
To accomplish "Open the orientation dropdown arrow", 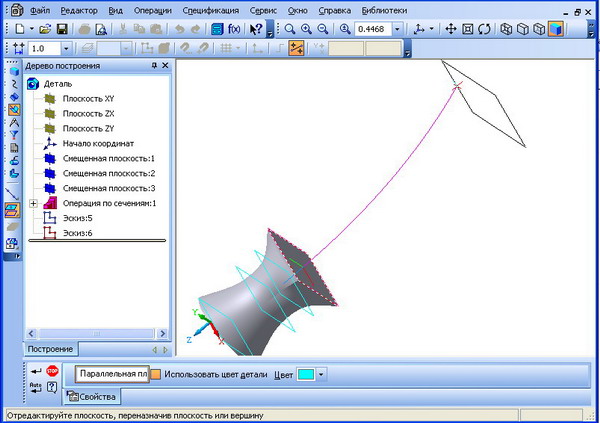I will click(x=432, y=29).
